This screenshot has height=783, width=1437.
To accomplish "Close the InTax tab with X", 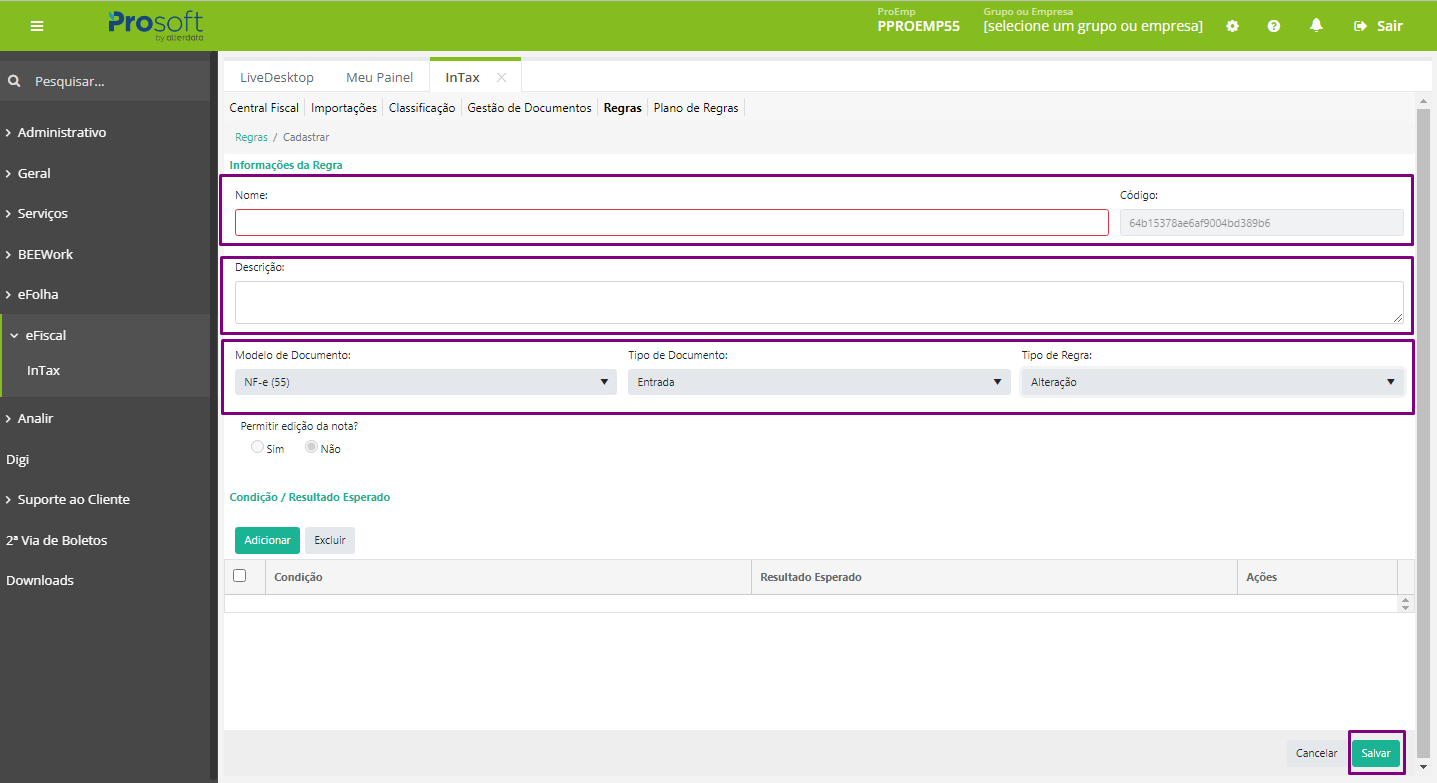I will 502,77.
